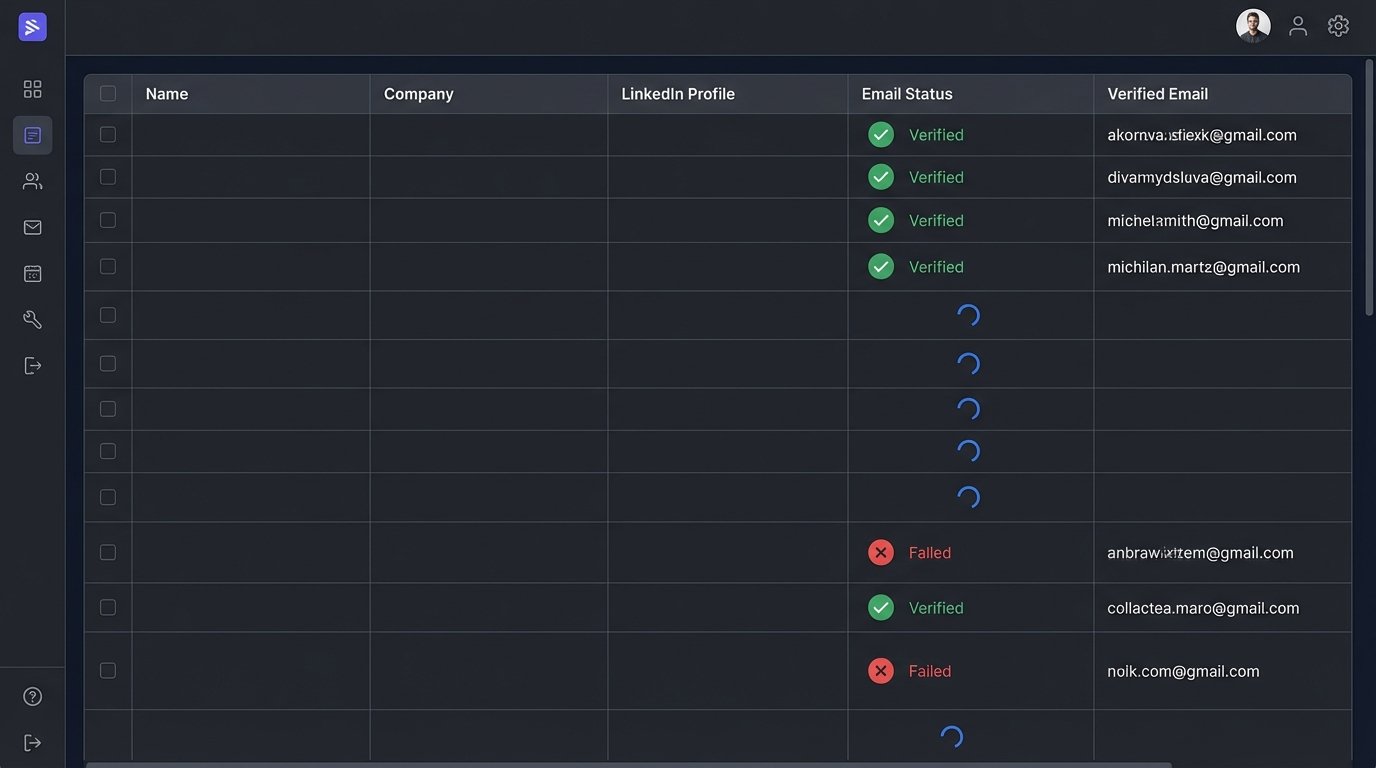Open the wrench tools icon

[32, 319]
